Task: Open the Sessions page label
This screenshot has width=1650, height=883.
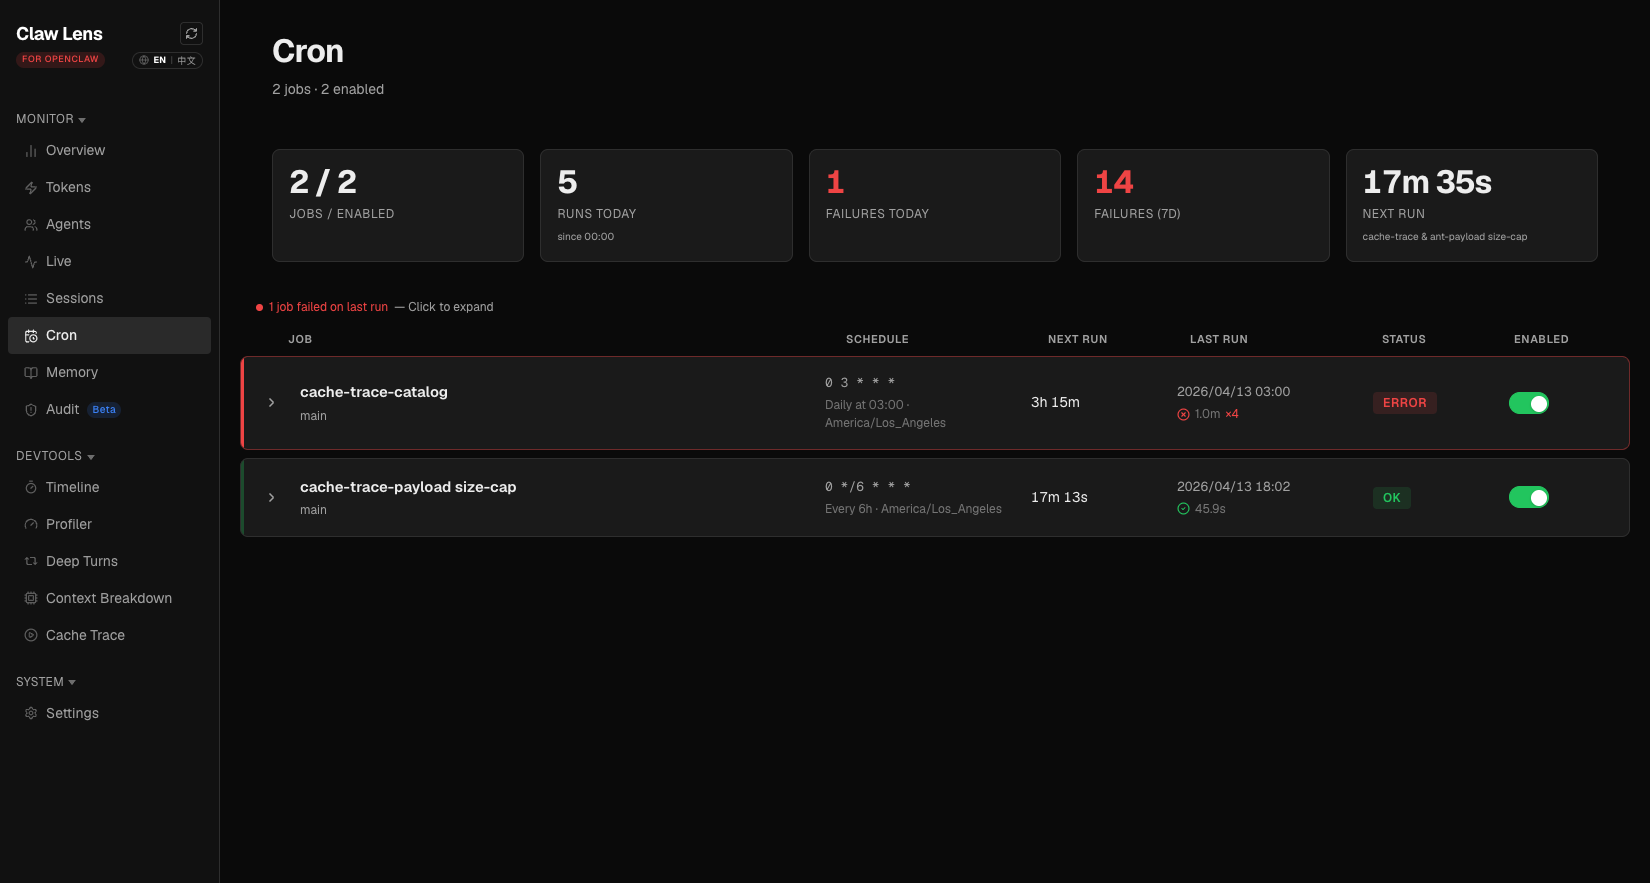Action: (x=74, y=299)
